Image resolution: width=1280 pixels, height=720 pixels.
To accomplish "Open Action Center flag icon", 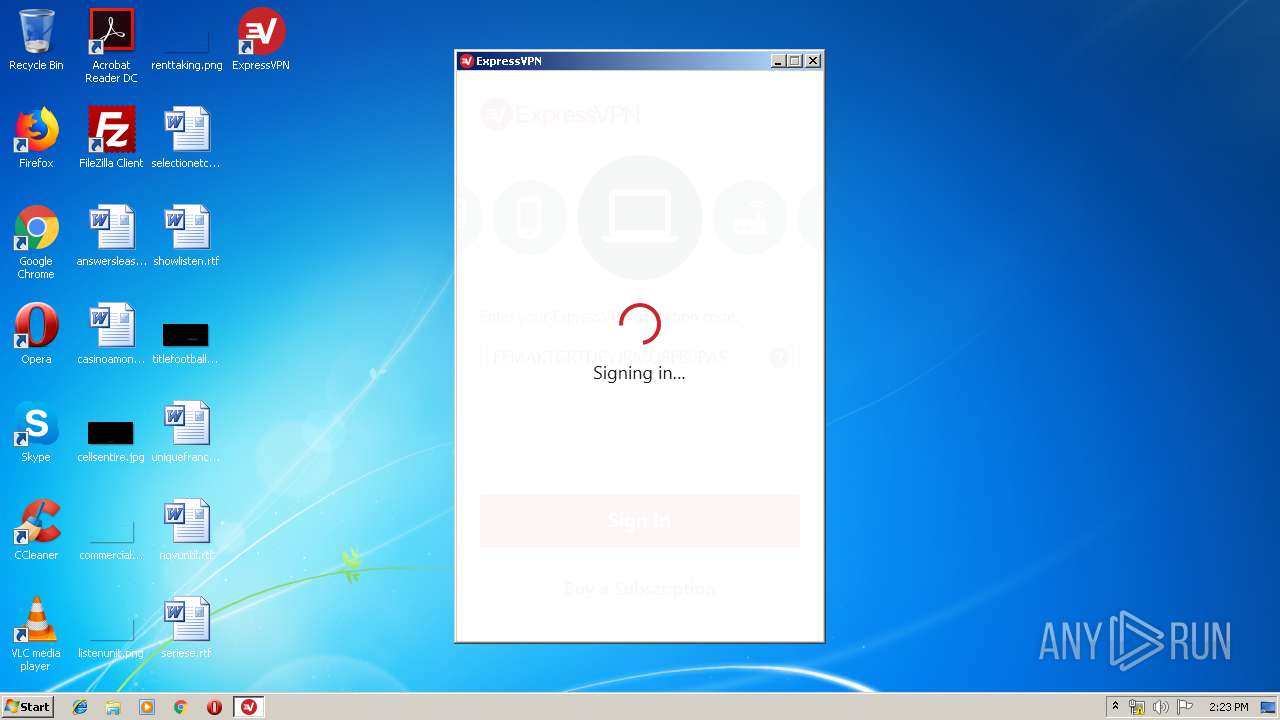I will coord(1184,707).
